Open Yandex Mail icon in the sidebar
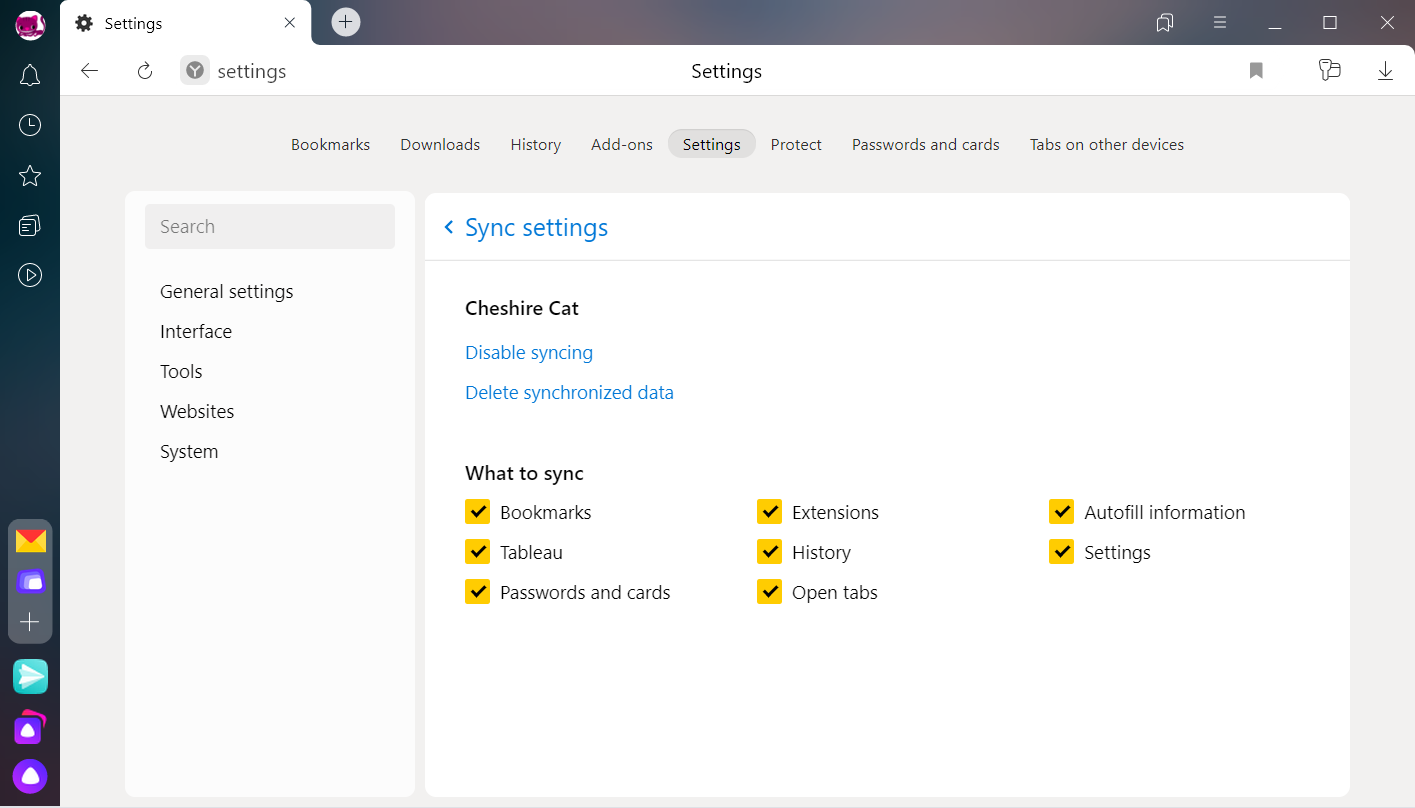Screen dimensions: 1415x808 [31, 541]
